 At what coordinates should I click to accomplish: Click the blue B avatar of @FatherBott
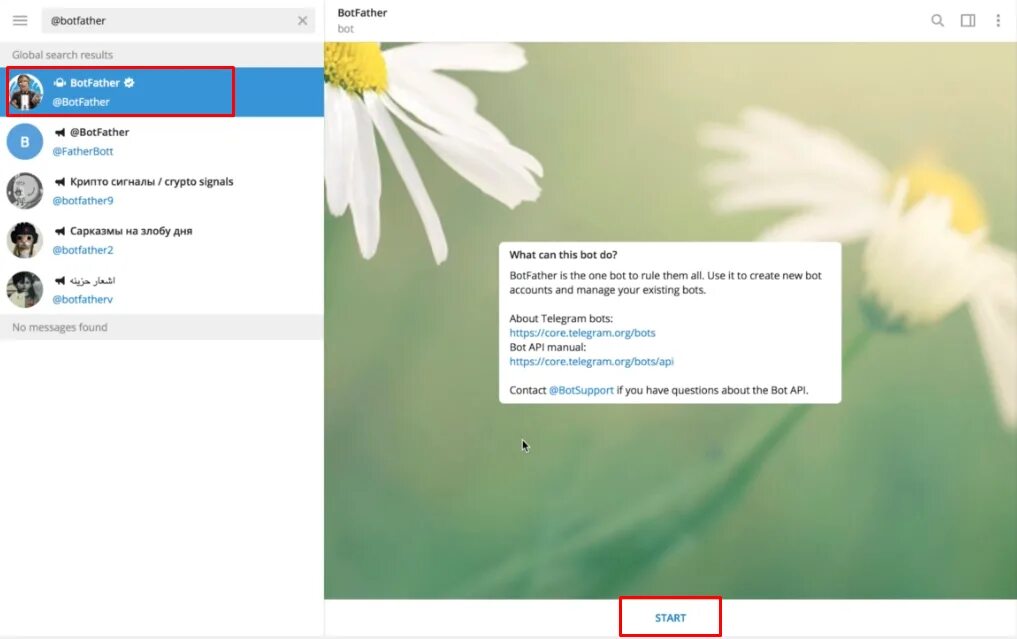click(x=25, y=141)
